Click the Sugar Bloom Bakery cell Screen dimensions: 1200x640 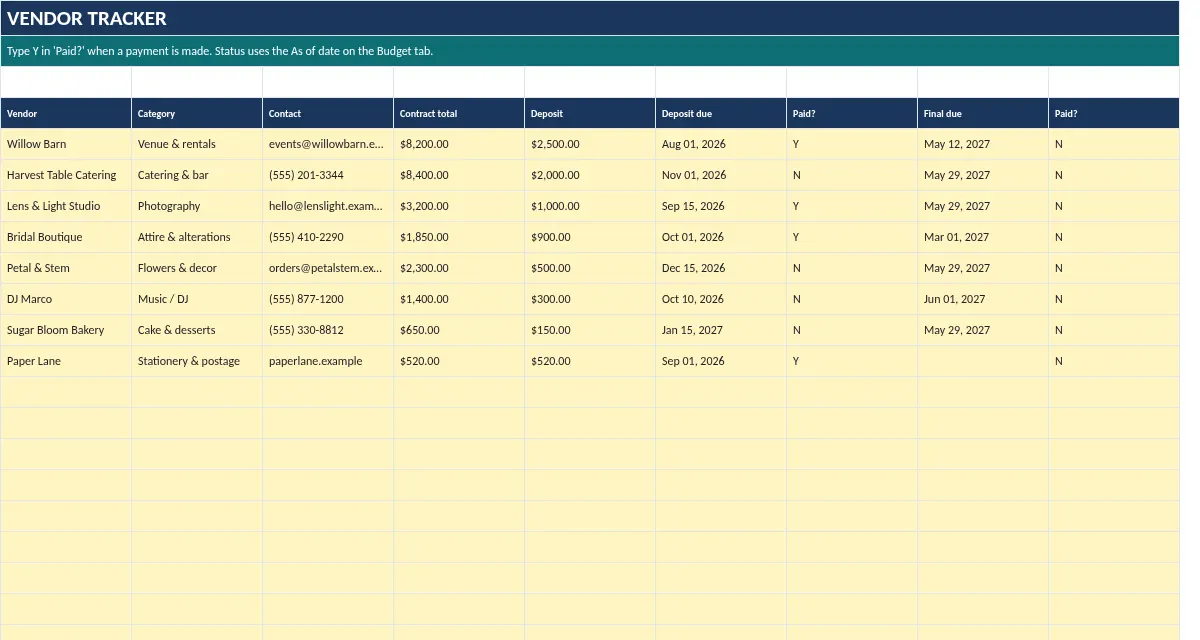pyautogui.click(x=66, y=330)
